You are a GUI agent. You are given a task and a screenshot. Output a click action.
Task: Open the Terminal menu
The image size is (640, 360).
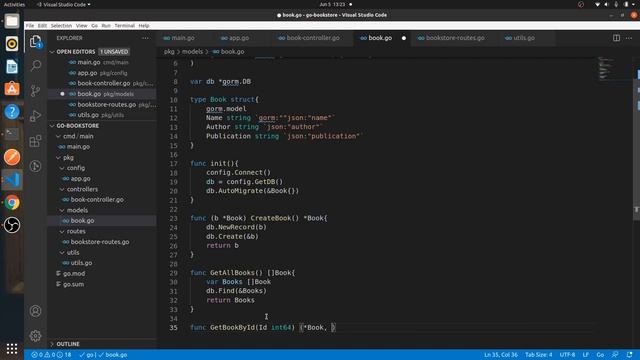tap(124, 25)
